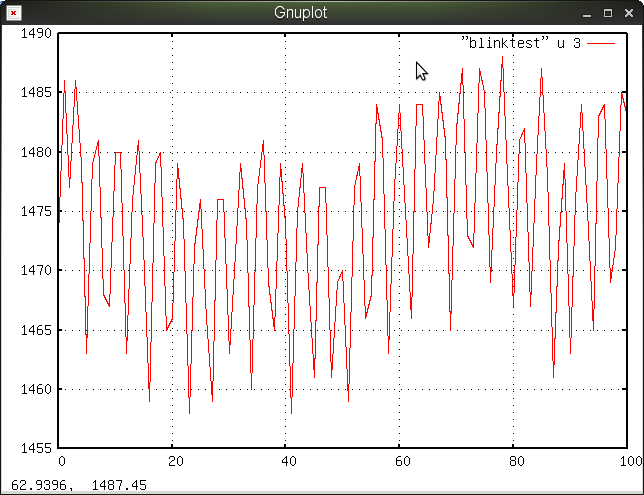Click the Gnuplot title text
This screenshot has width=644, height=495.
(300, 12)
